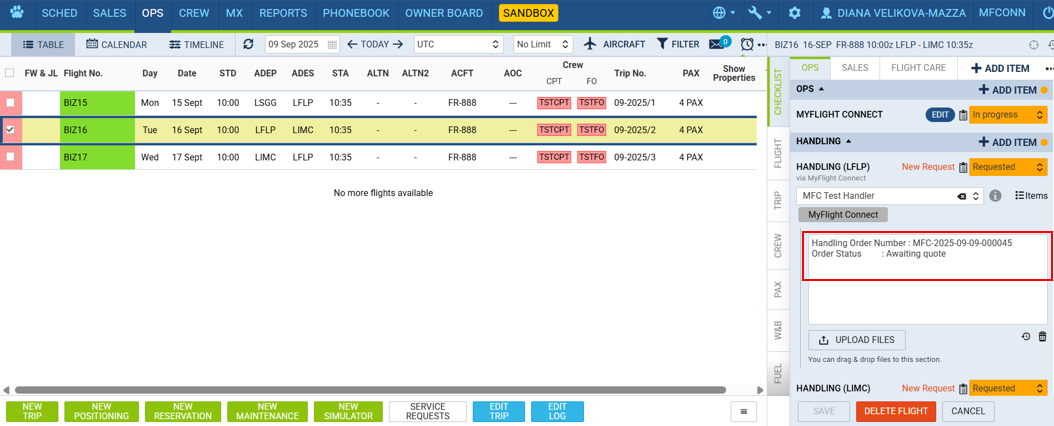Click the info icon beside MFC Test Handler
The image size is (1054, 426).
click(996, 196)
